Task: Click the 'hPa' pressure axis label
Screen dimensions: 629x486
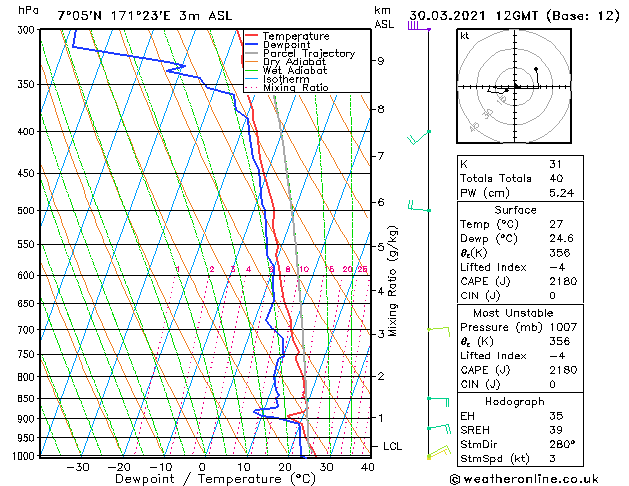Action: 28,10
